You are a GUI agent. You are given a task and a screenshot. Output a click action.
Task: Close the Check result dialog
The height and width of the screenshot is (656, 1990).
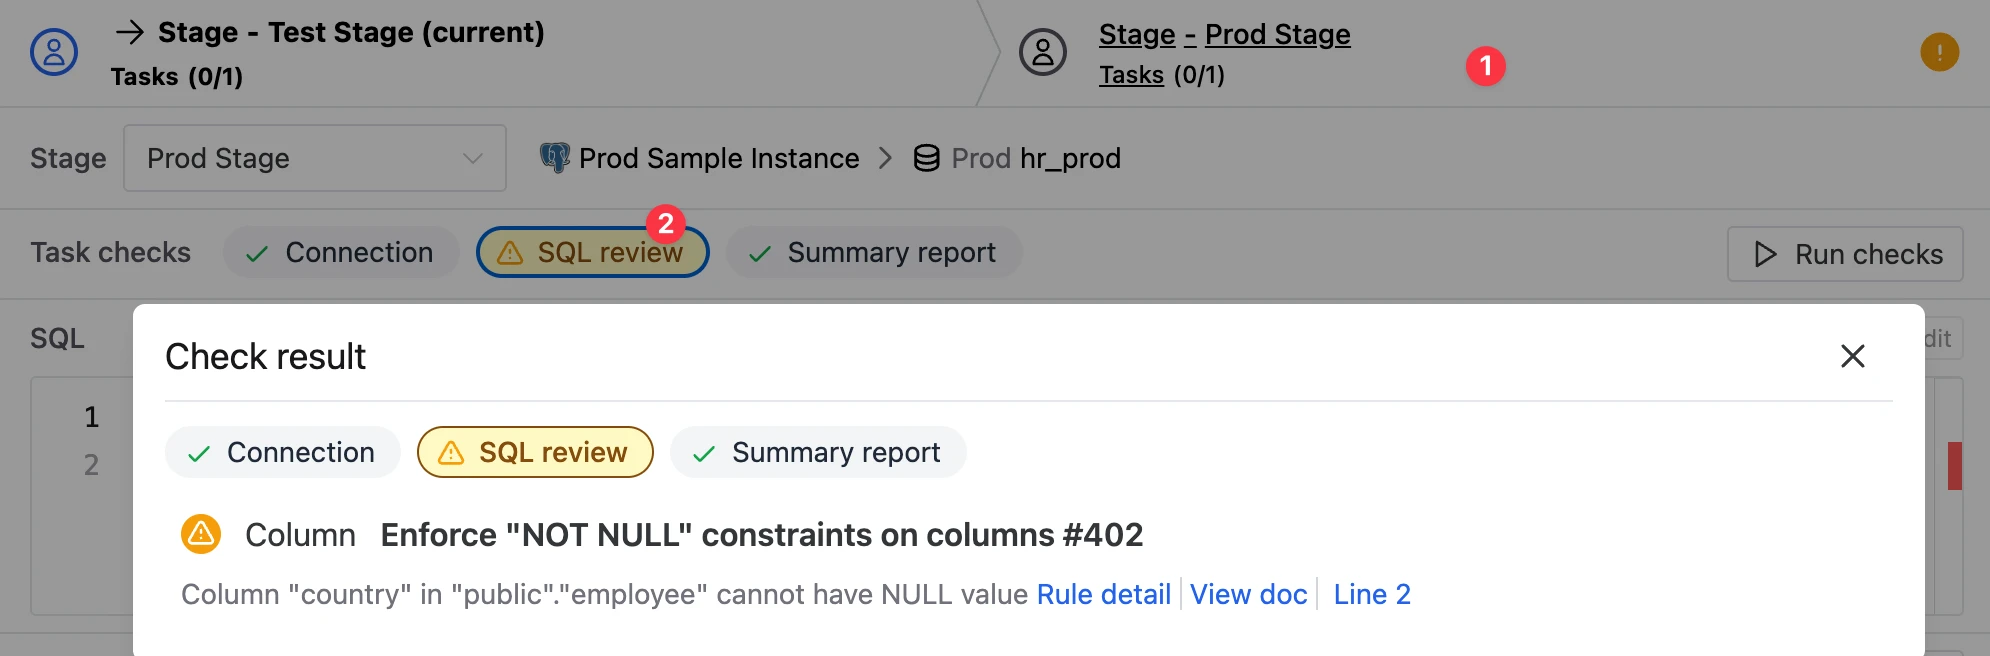[1853, 356]
